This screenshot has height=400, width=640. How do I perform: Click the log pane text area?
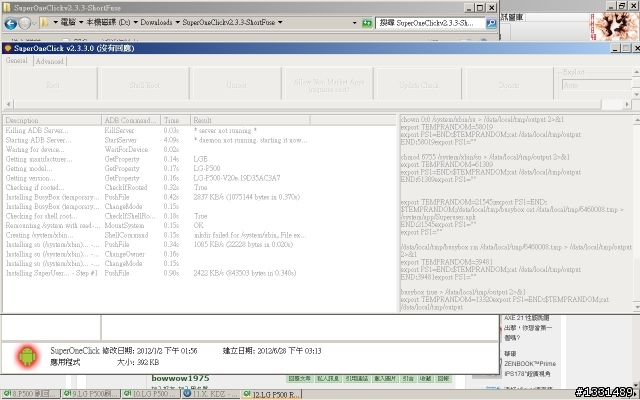pyautogui.click(x=516, y=213)
